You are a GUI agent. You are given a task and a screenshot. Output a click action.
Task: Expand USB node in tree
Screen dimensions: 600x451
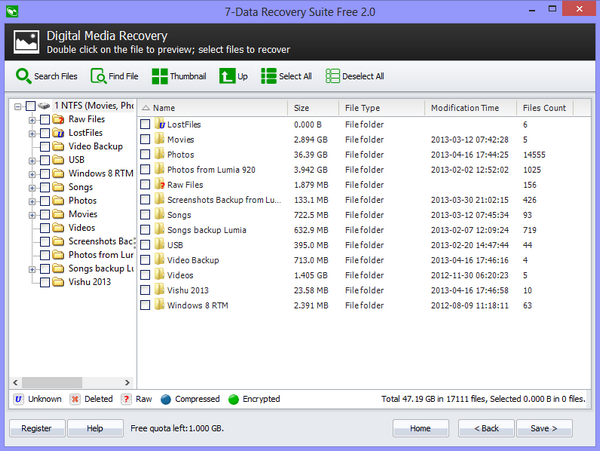(32, 161)
